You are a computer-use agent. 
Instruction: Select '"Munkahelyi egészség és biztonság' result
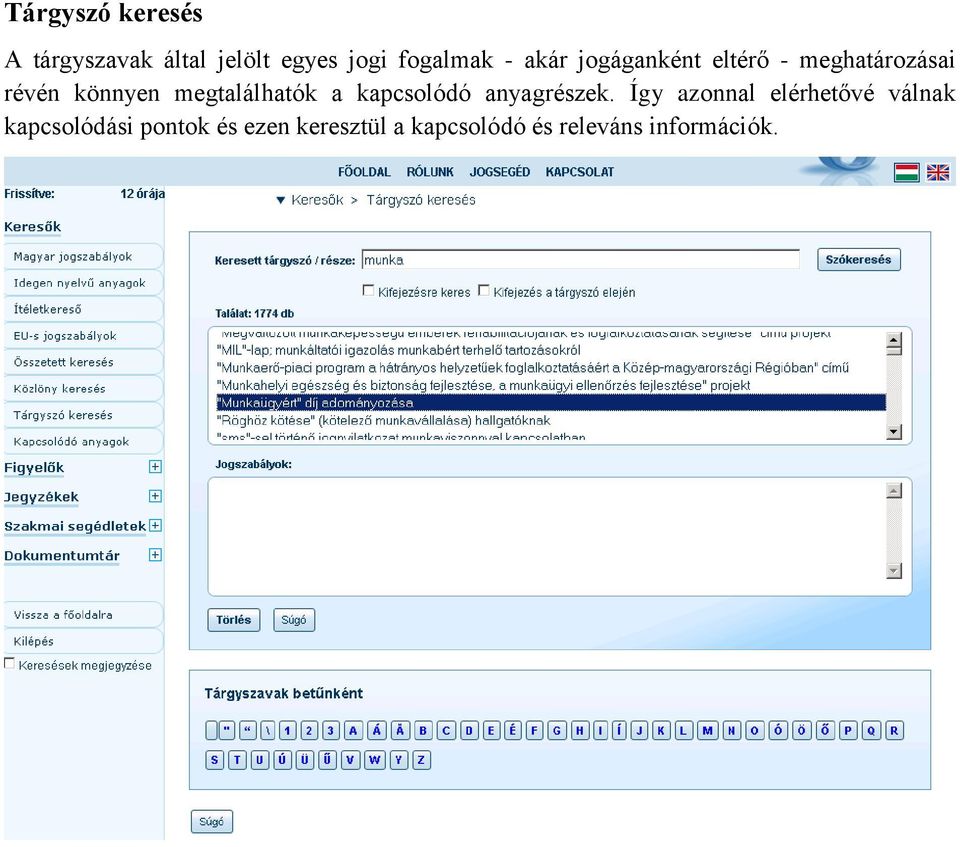pos(551,385)
